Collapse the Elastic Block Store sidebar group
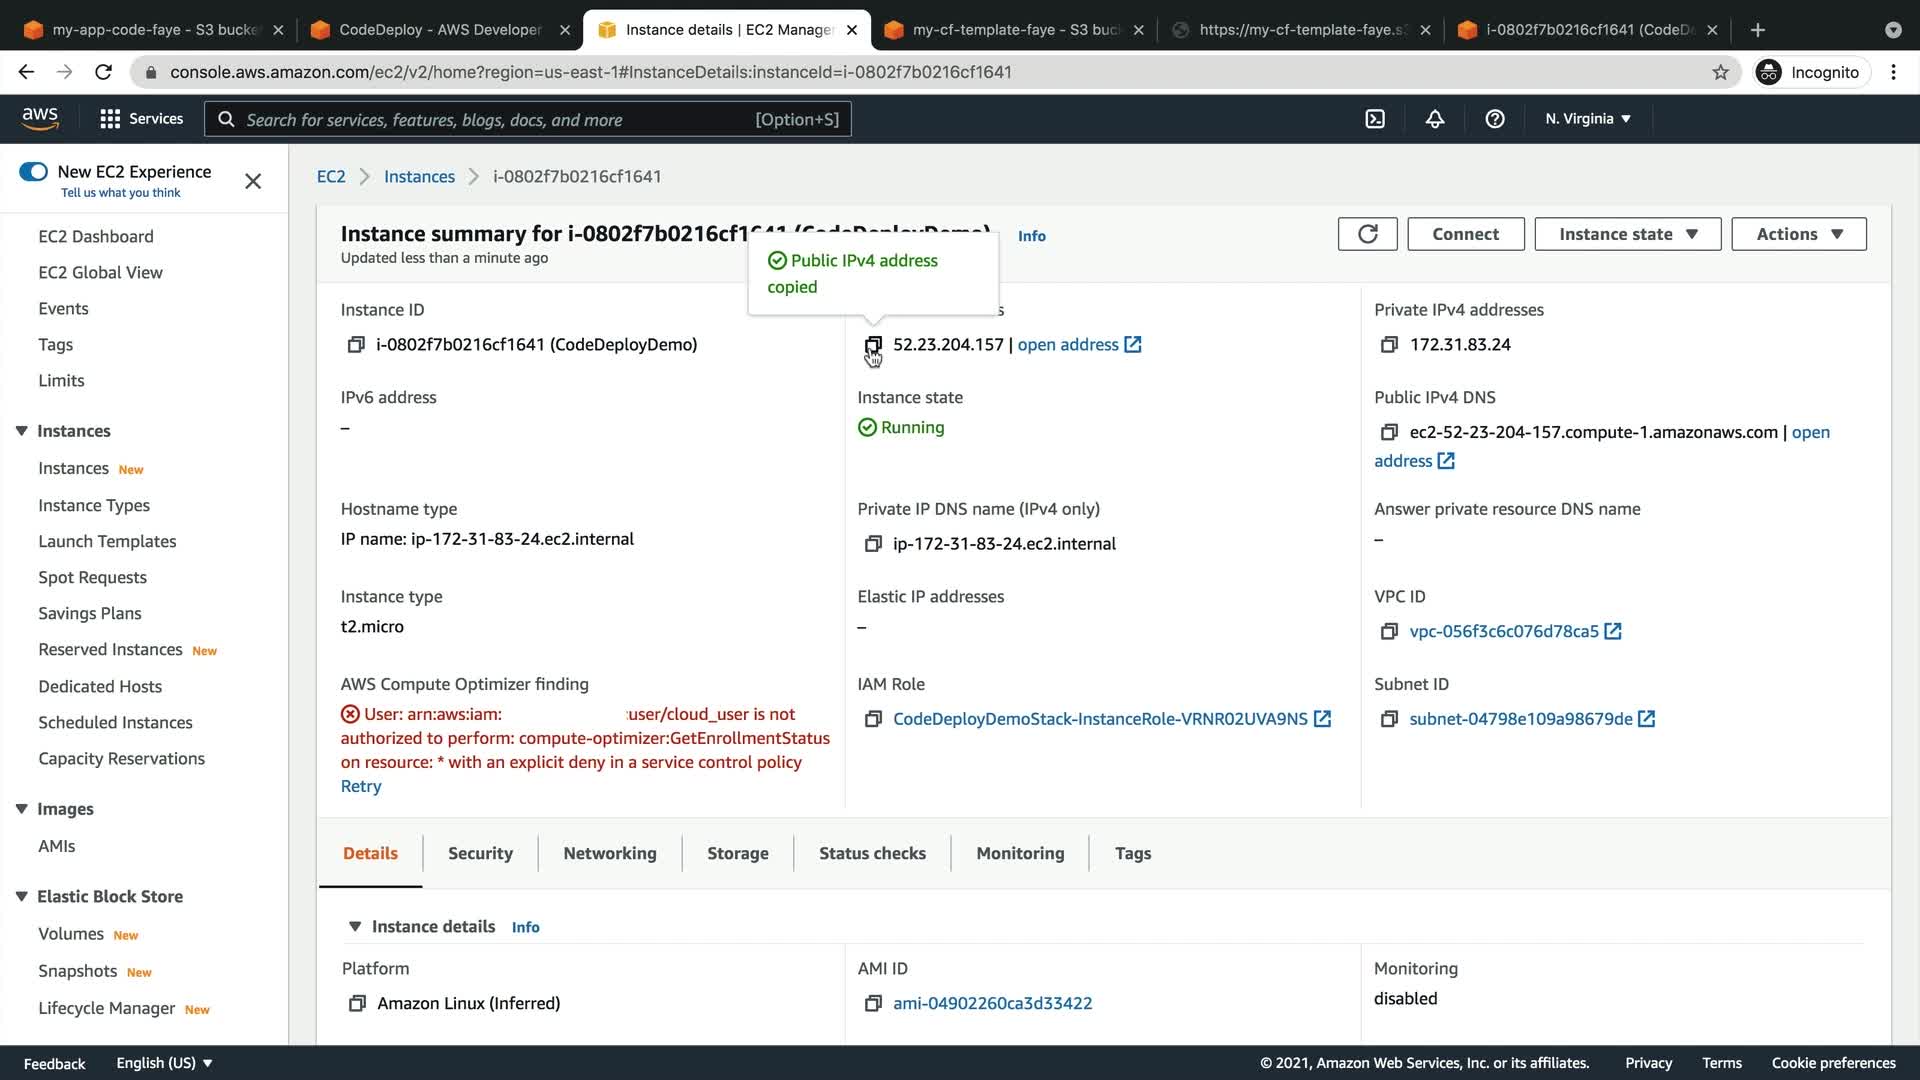Image resolution: width=1920 pixels, height=1080 pixels. (21, 897)
